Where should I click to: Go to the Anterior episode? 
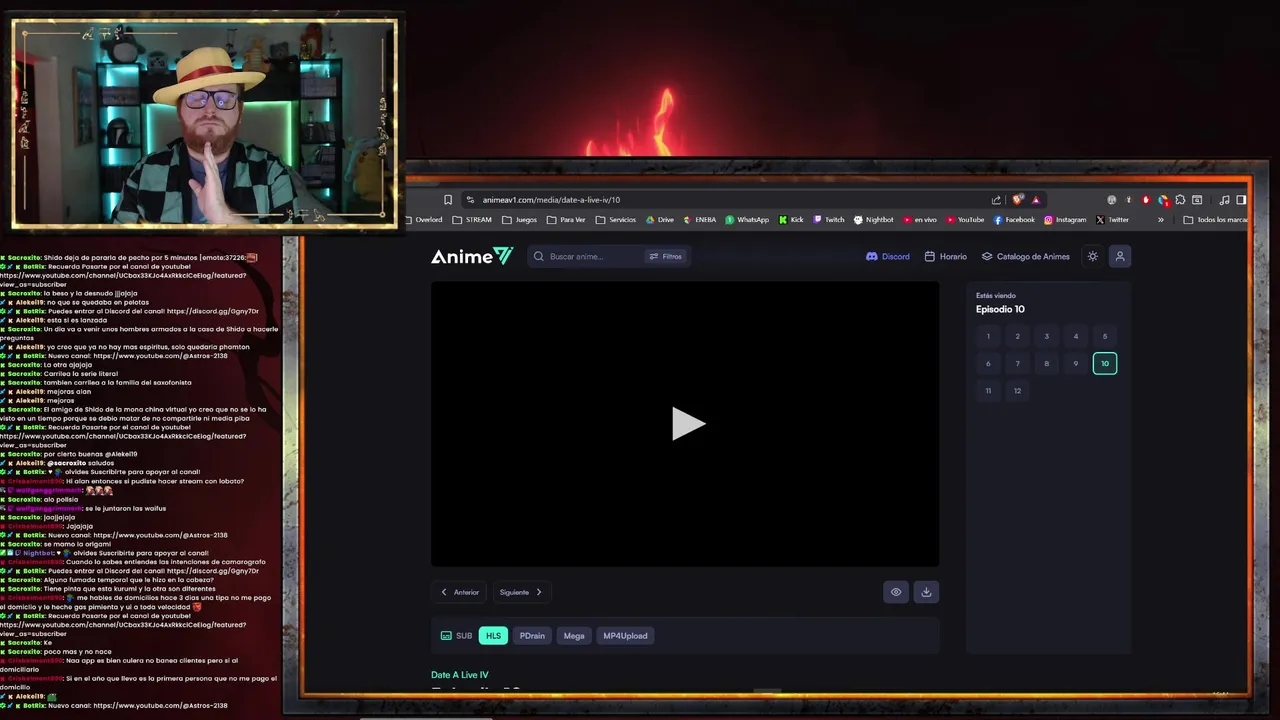460,592
